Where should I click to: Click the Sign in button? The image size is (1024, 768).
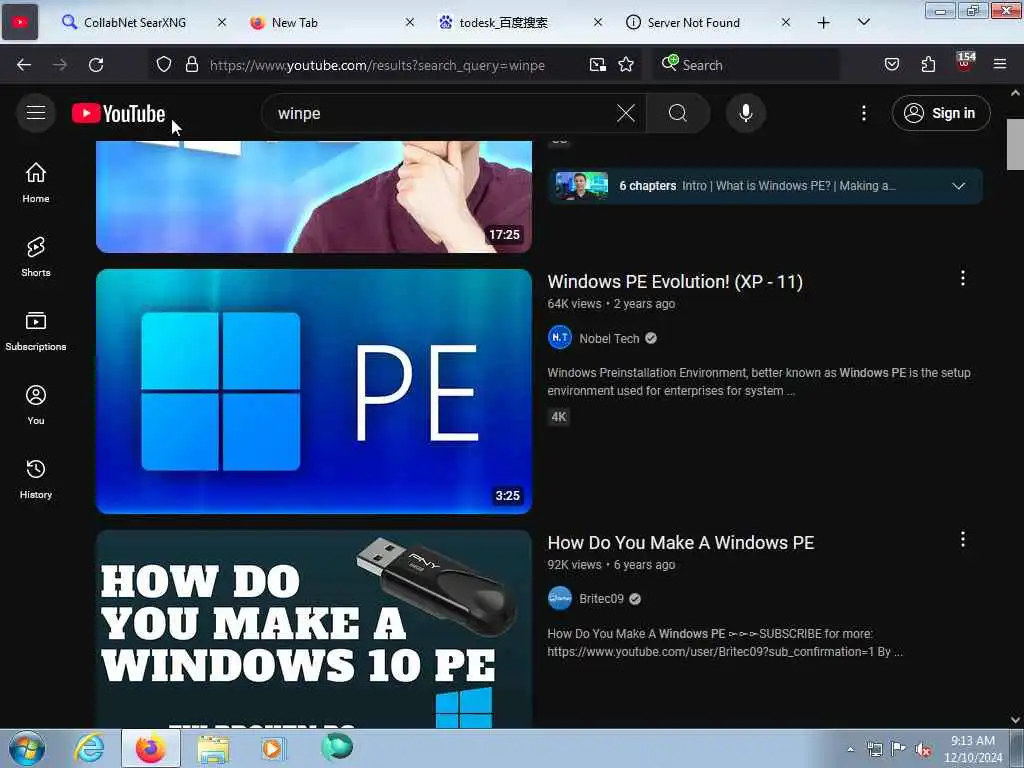[x=941, y=114]
